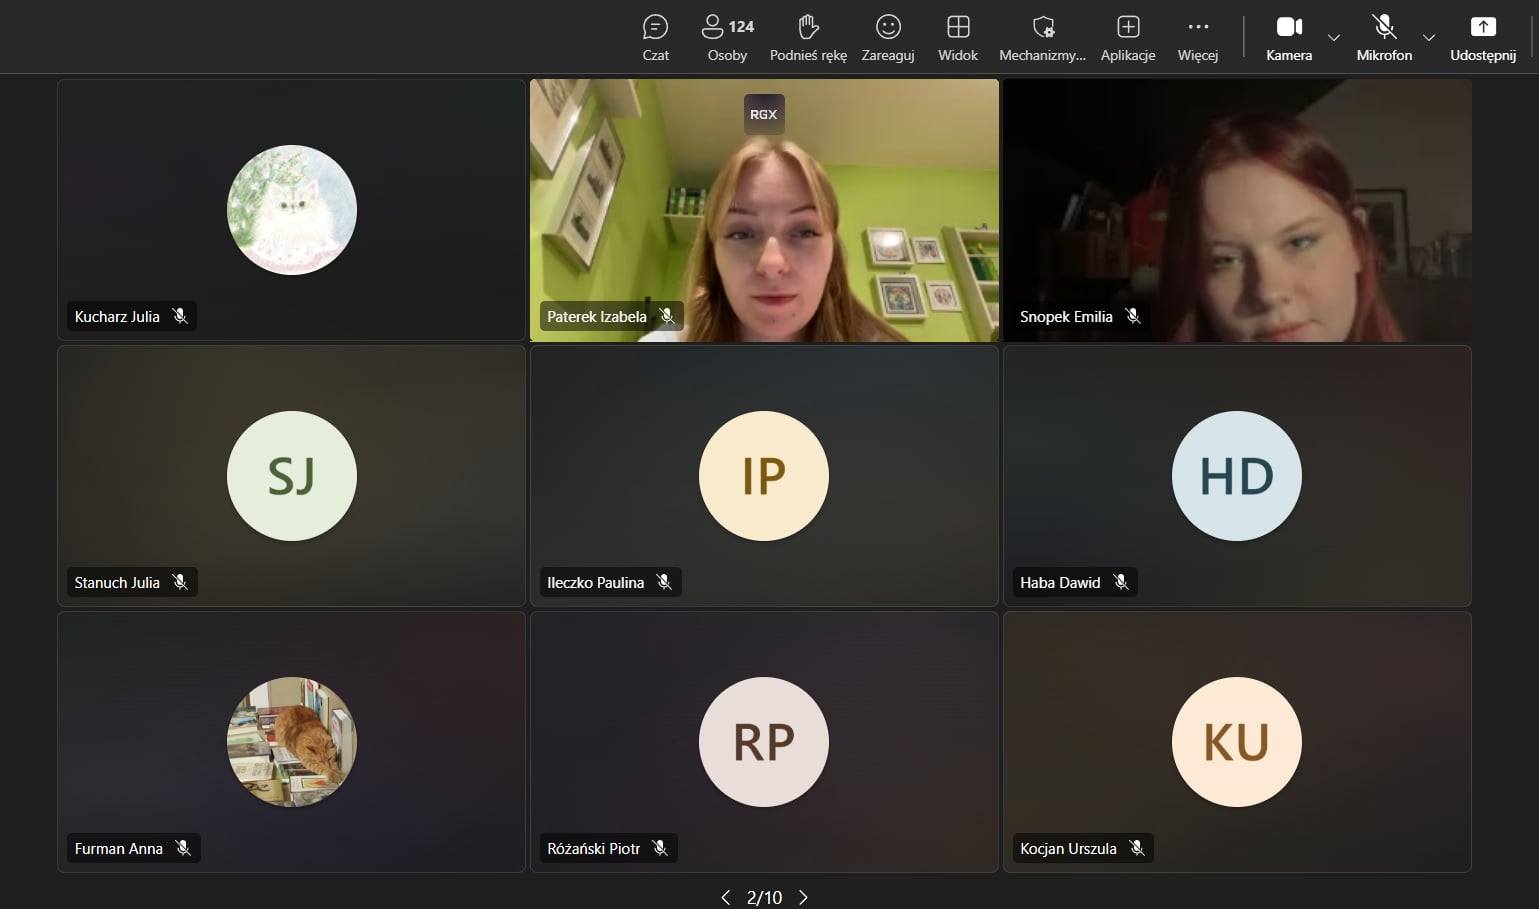This screenshot has width=1539, height=909.
Task: Expand the microphone options dropdown arrow
Action: [1428, 38]
